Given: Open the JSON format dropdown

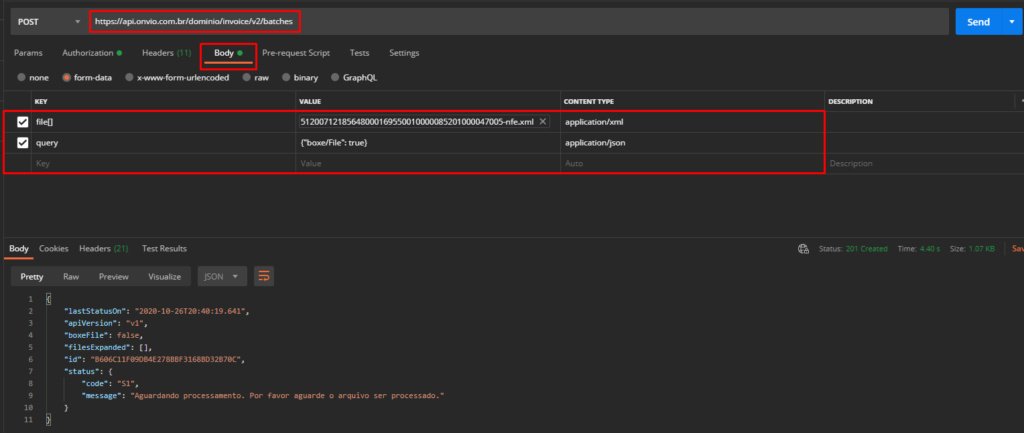Looking at the screenshot, I should [222, 277].
